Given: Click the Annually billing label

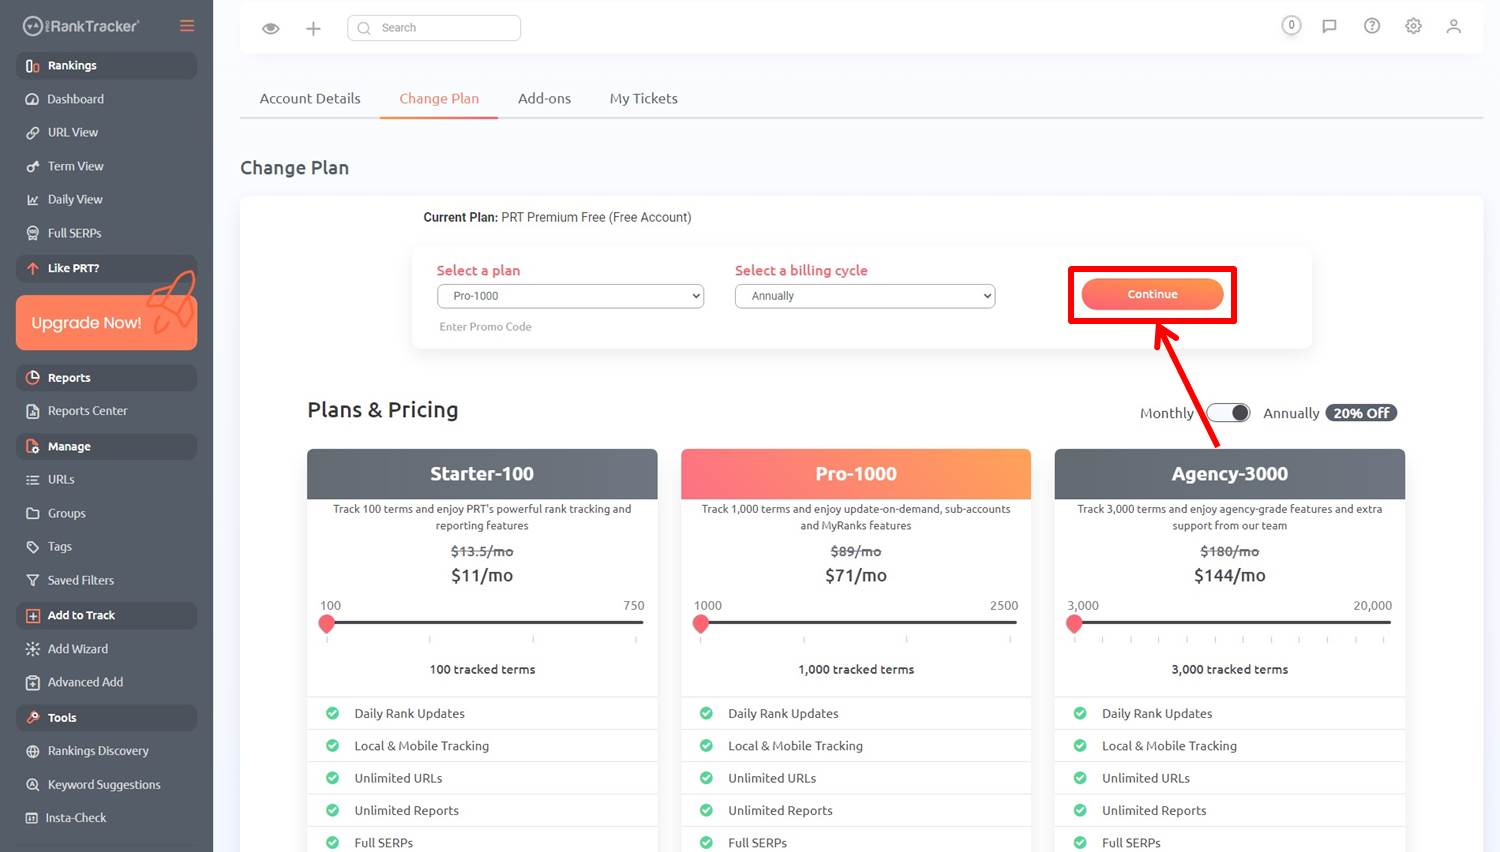Looking at the screenshot, I should 1291,413.
